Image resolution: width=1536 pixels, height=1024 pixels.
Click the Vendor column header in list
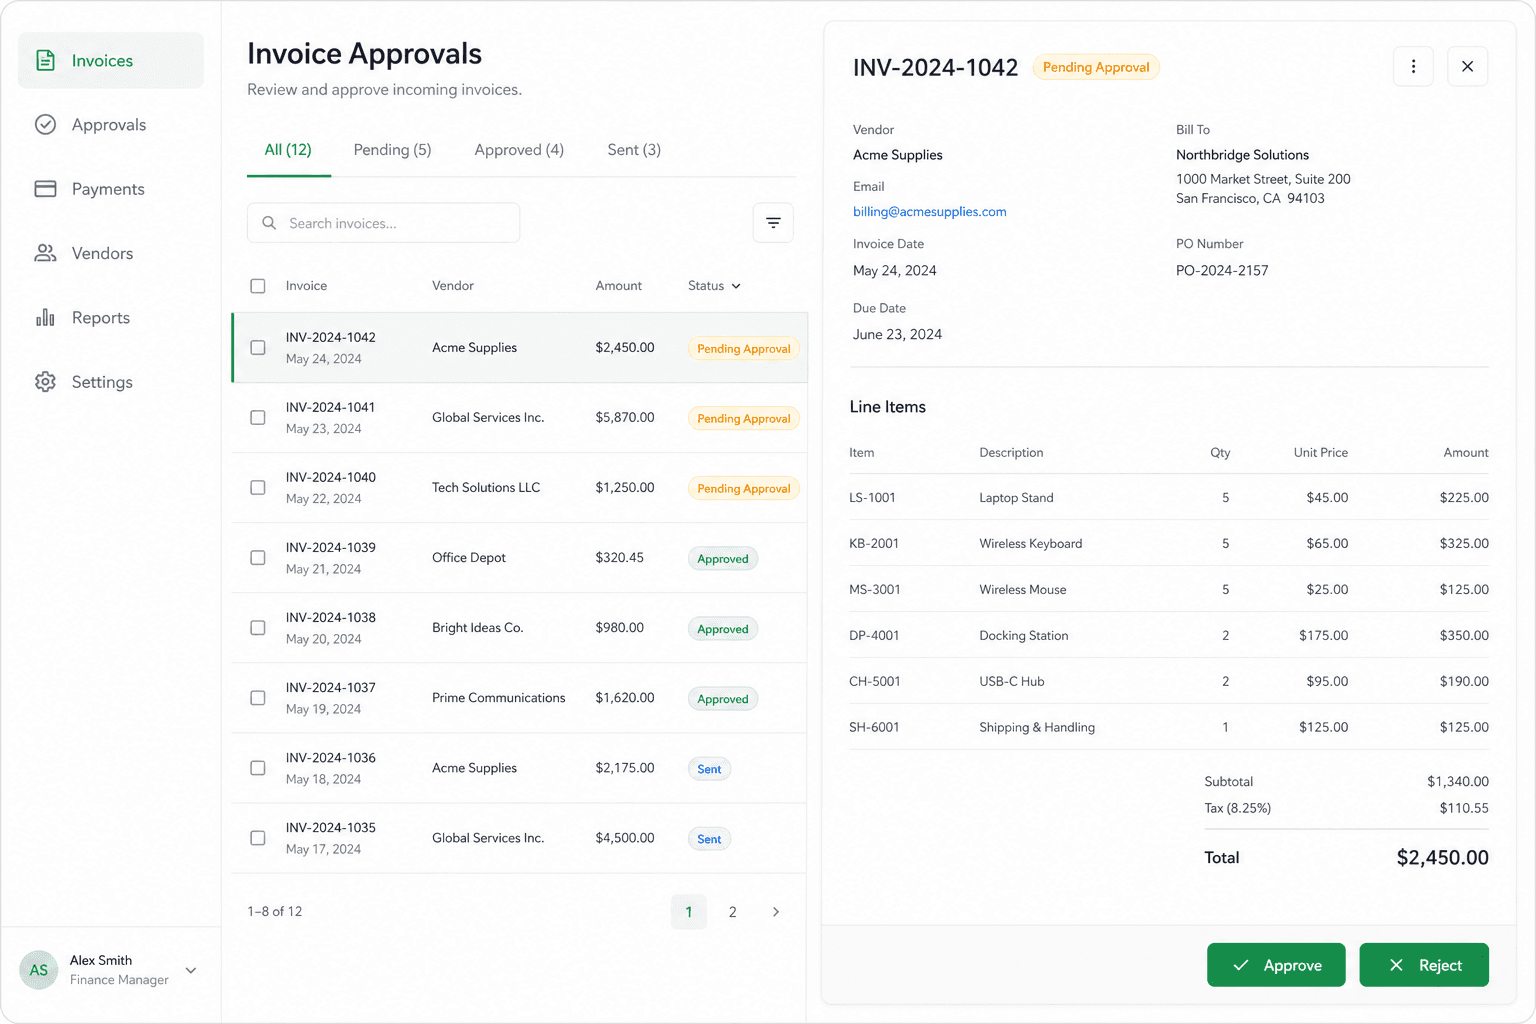[x=453, y=286]
